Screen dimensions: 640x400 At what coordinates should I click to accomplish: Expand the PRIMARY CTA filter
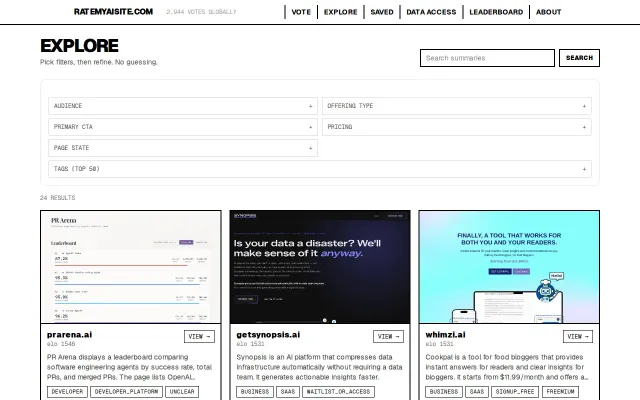tap(183, 127)
